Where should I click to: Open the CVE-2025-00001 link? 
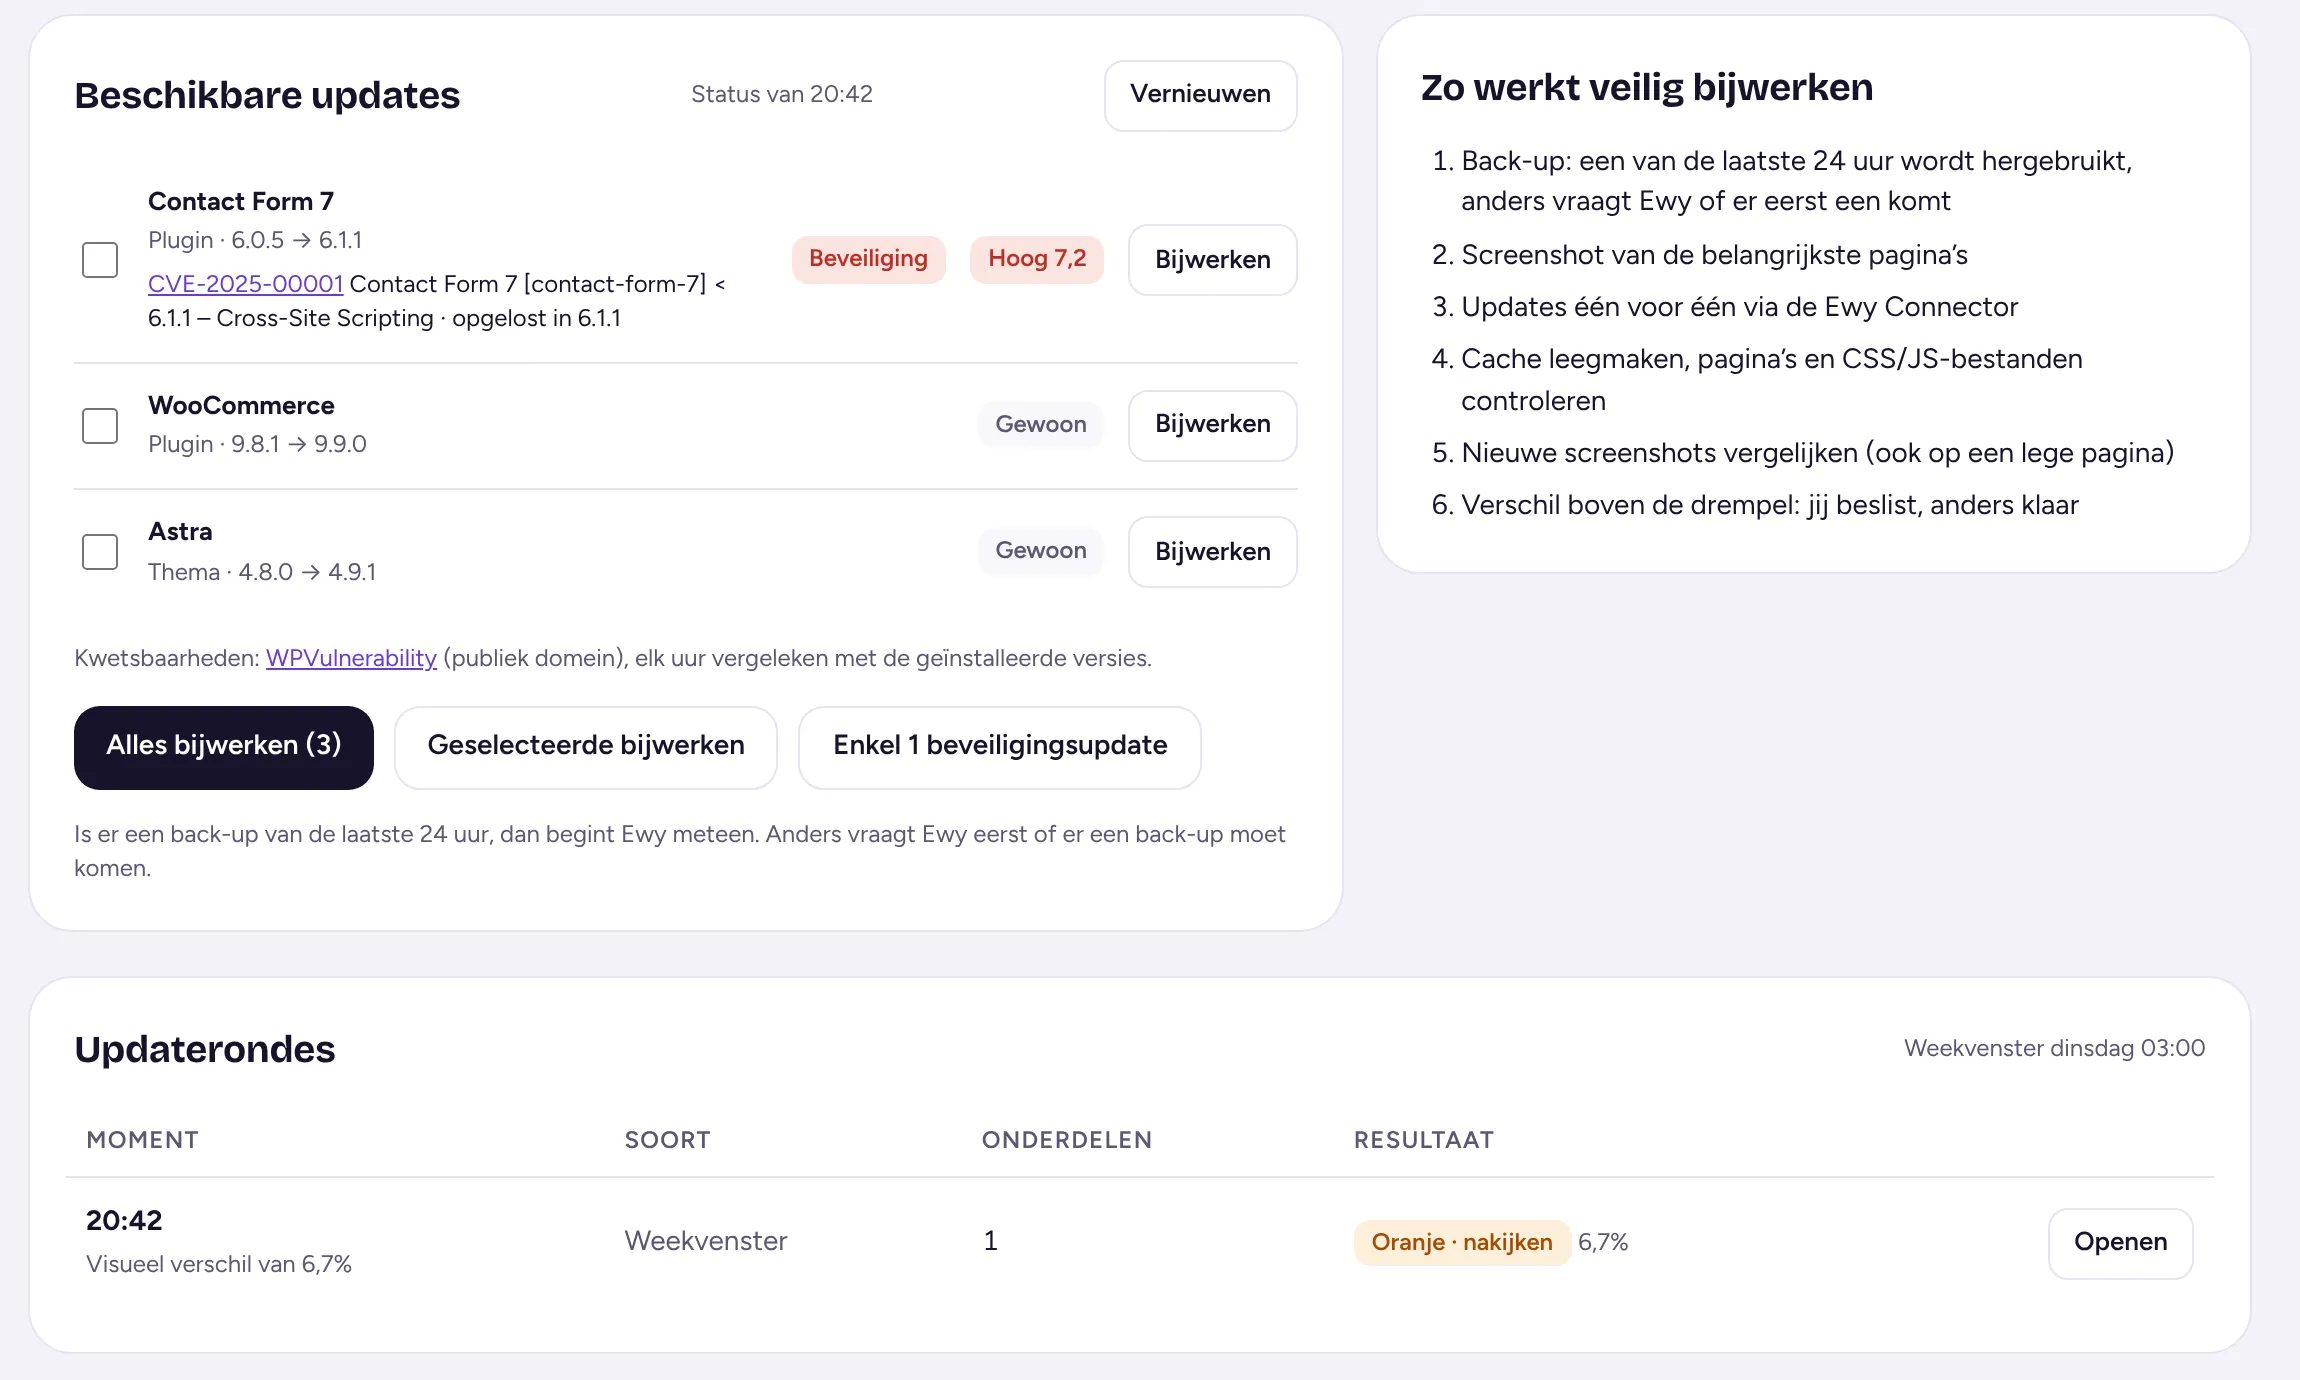point(245,284)
